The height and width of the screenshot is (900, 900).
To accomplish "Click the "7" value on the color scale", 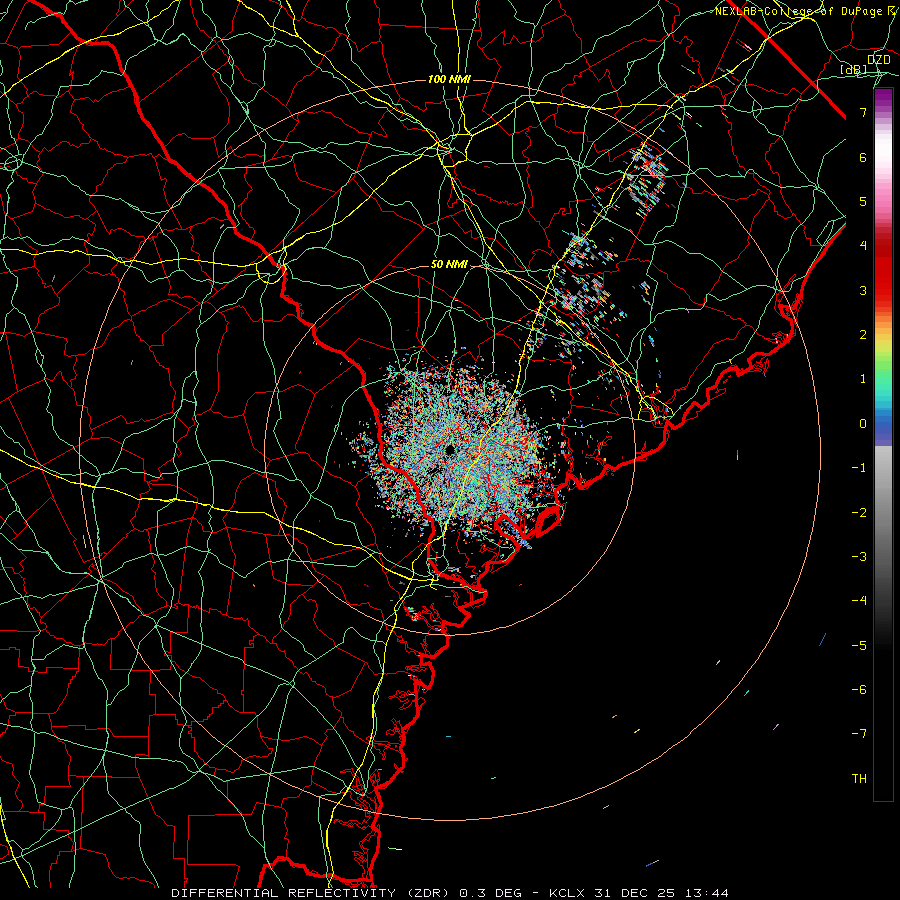I will [863, 112].
